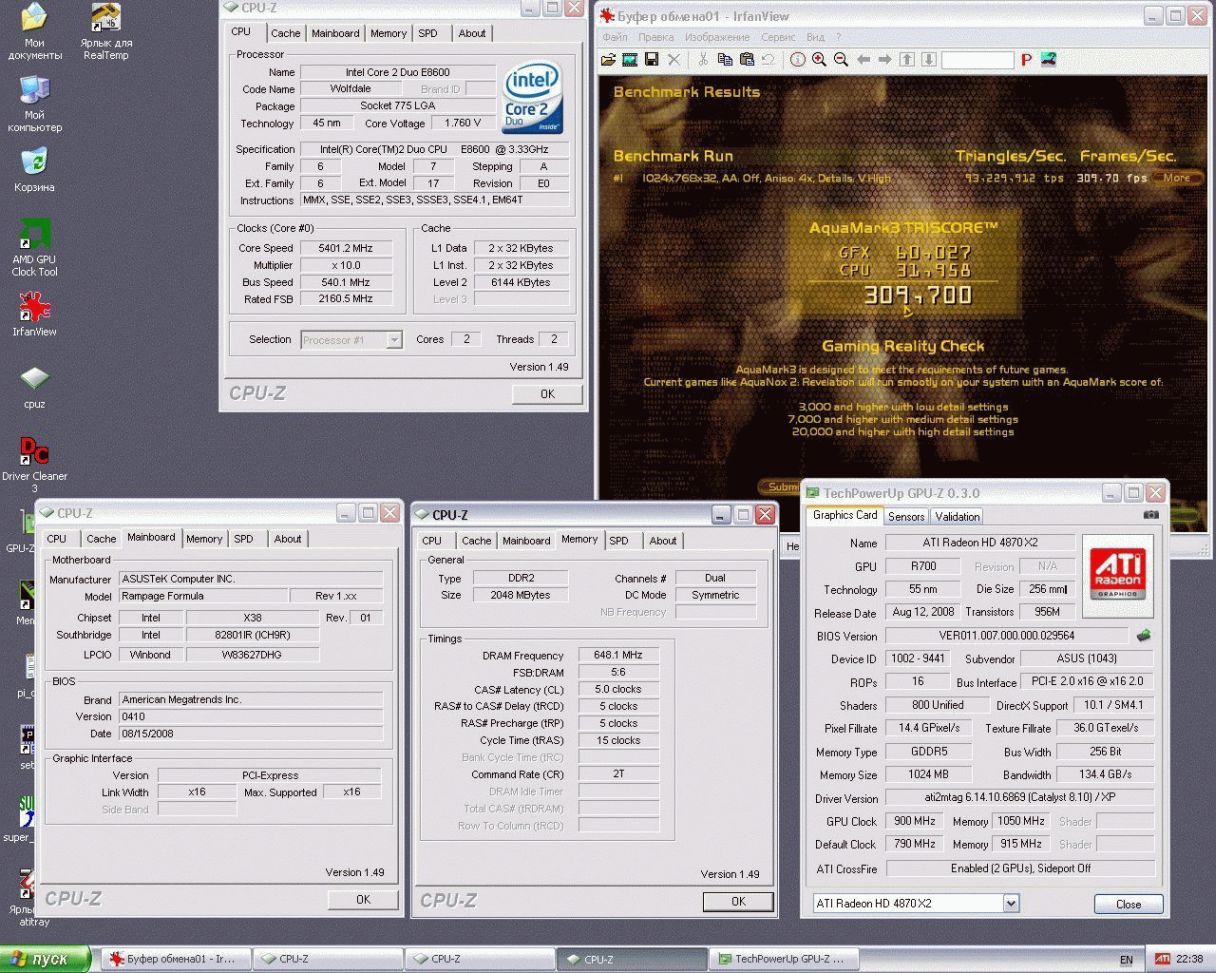Open the Вид menu in IrfanView
Image resolution: width=1216 pixels, height=973 pixels.
point(815,37)
